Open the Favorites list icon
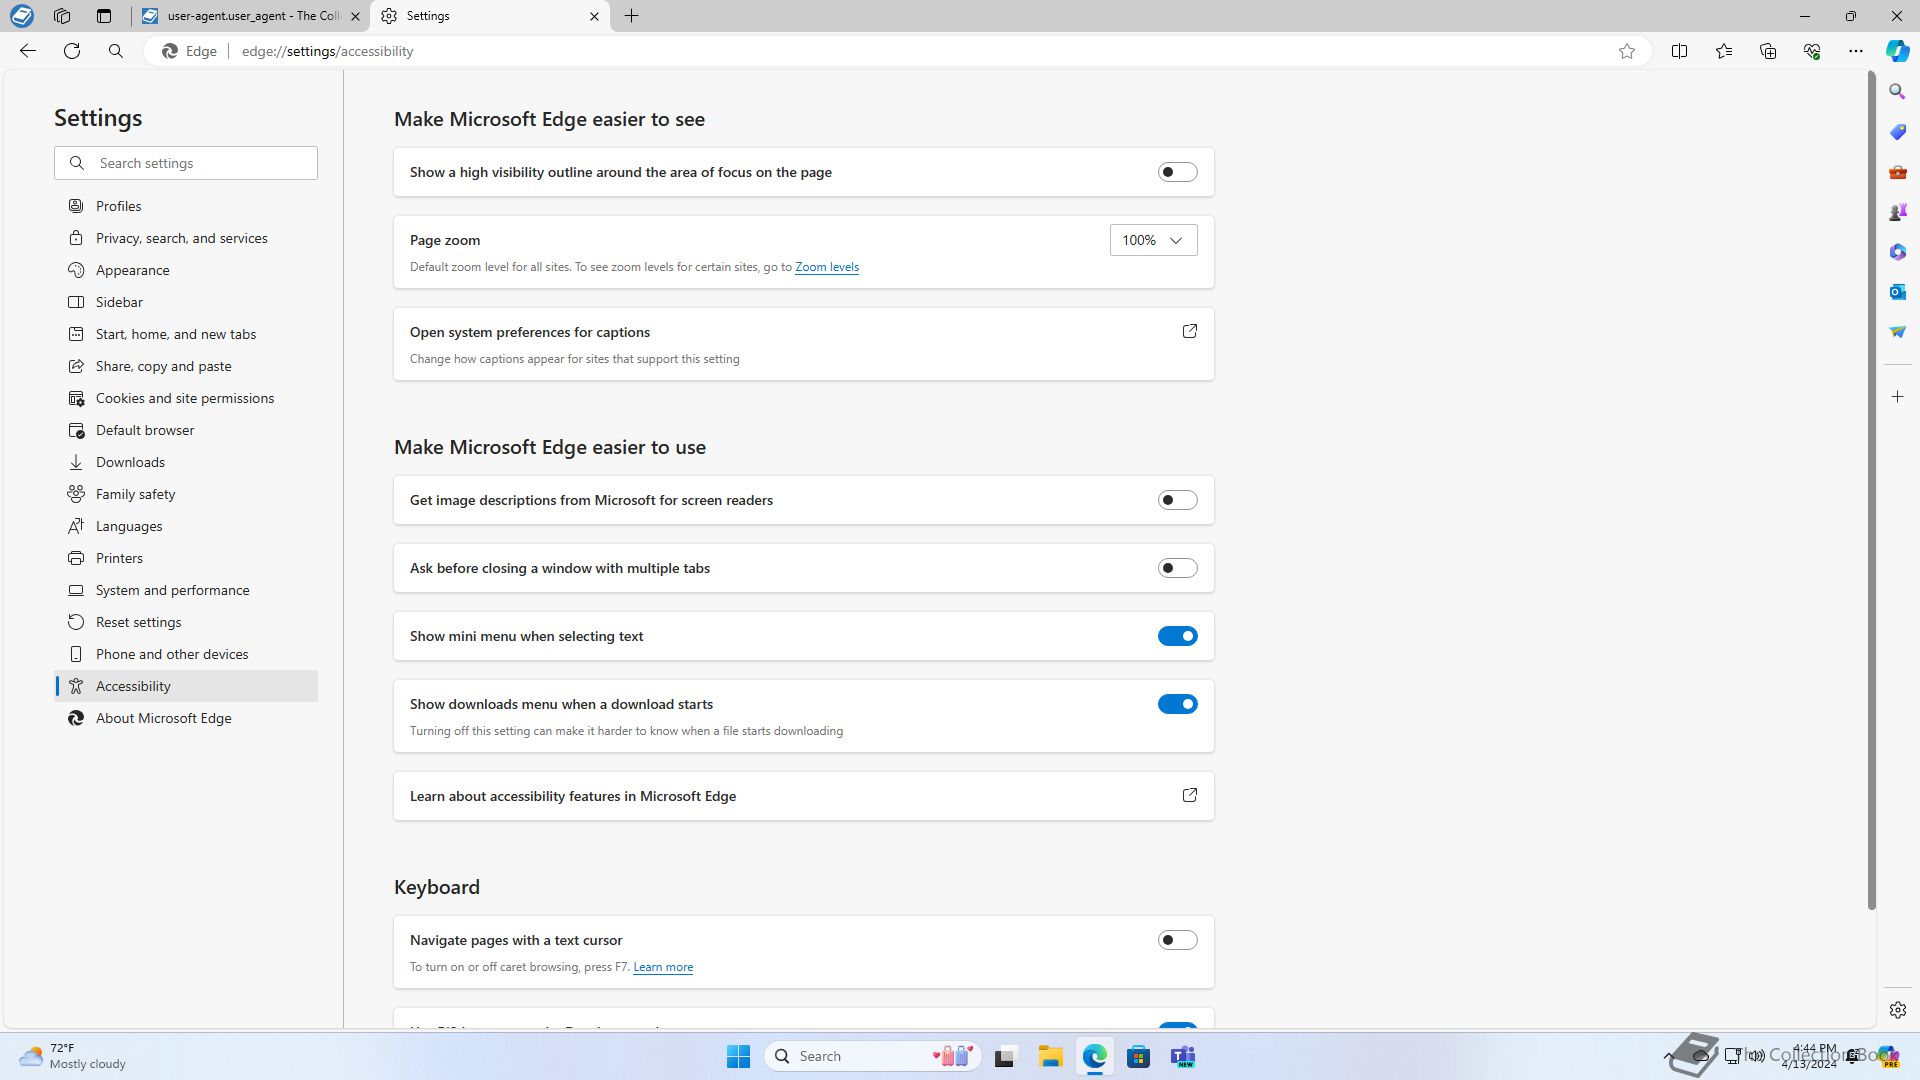1920x1080 pixels. [x=1724, y=51]
